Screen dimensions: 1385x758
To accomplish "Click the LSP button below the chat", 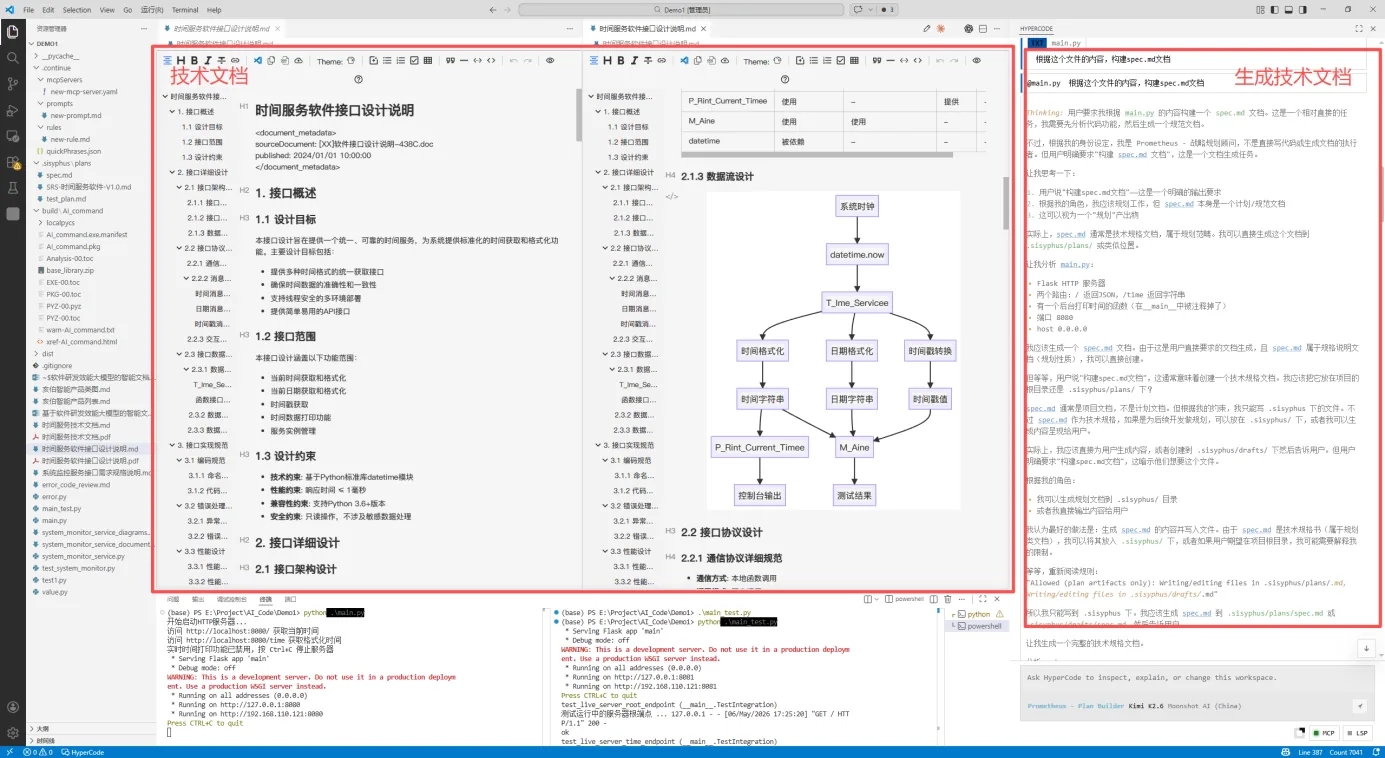I will pos(1357,733).
